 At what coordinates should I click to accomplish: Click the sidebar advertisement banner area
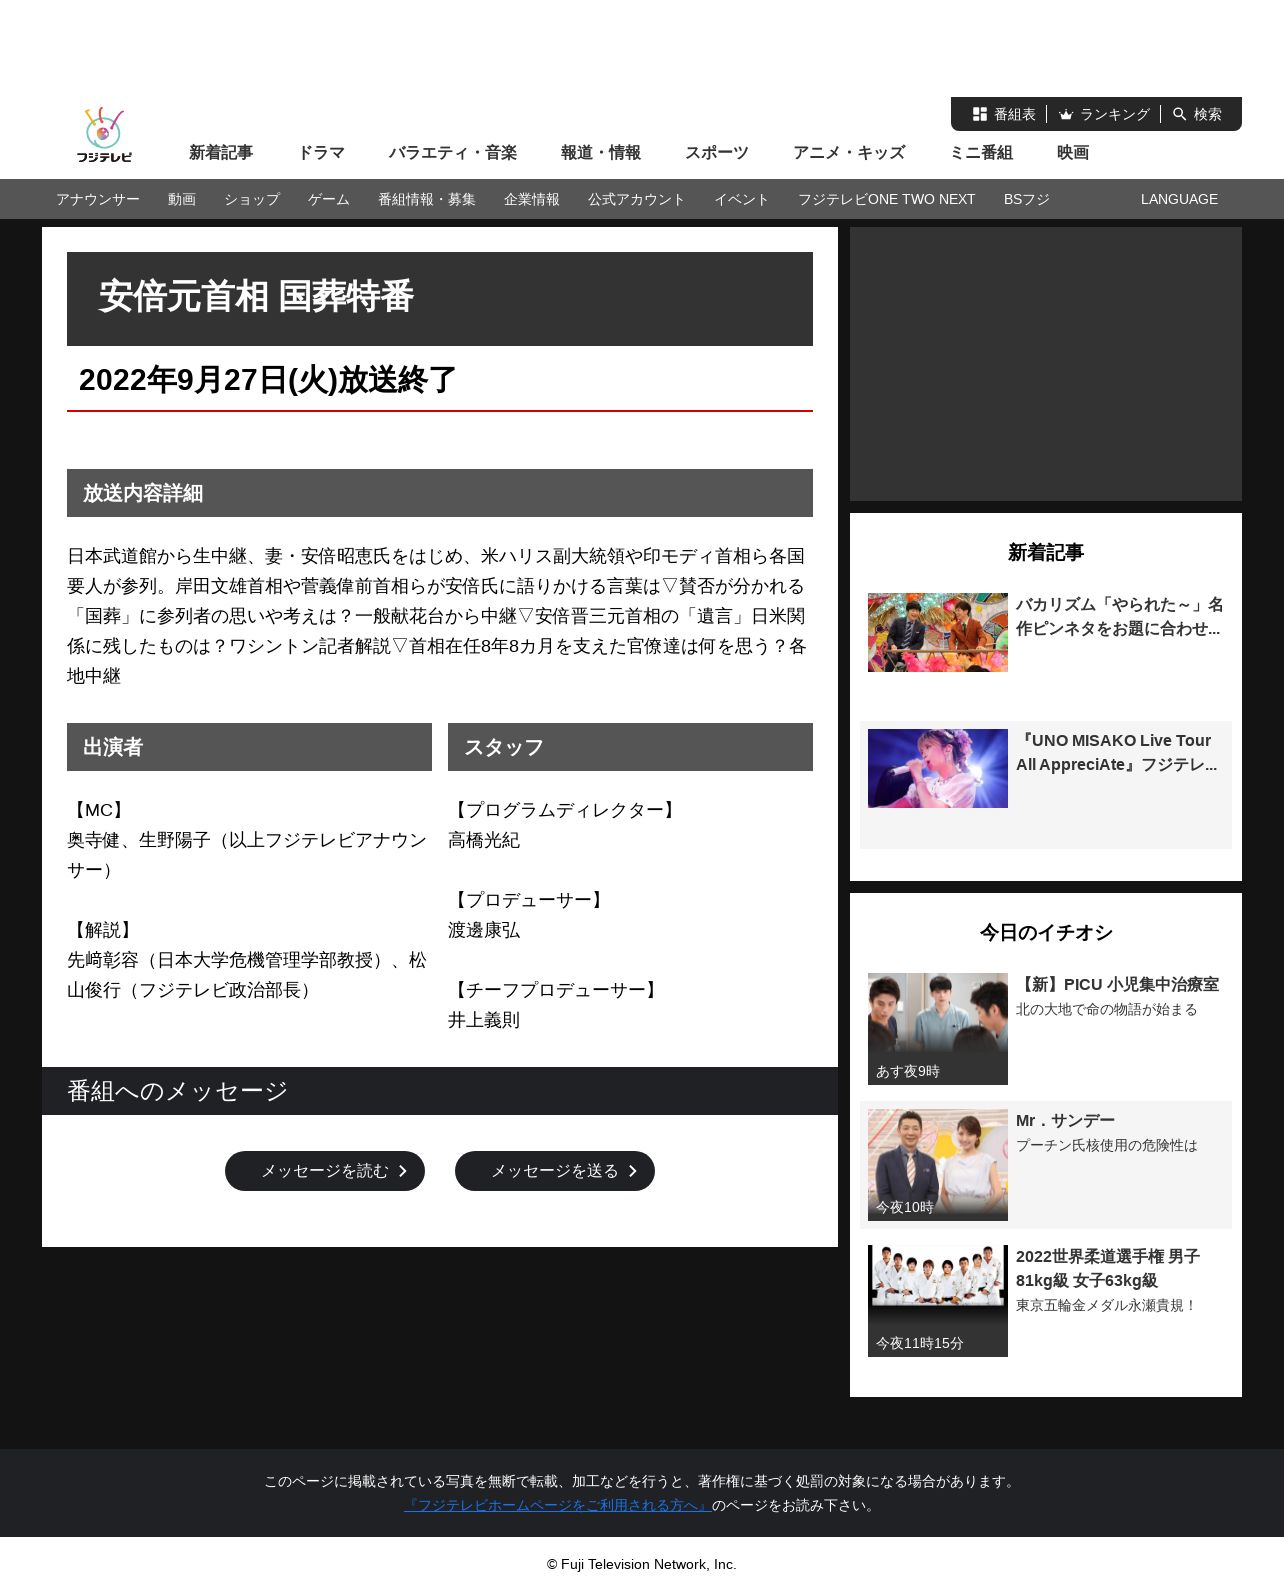[x=1046, y=364]
